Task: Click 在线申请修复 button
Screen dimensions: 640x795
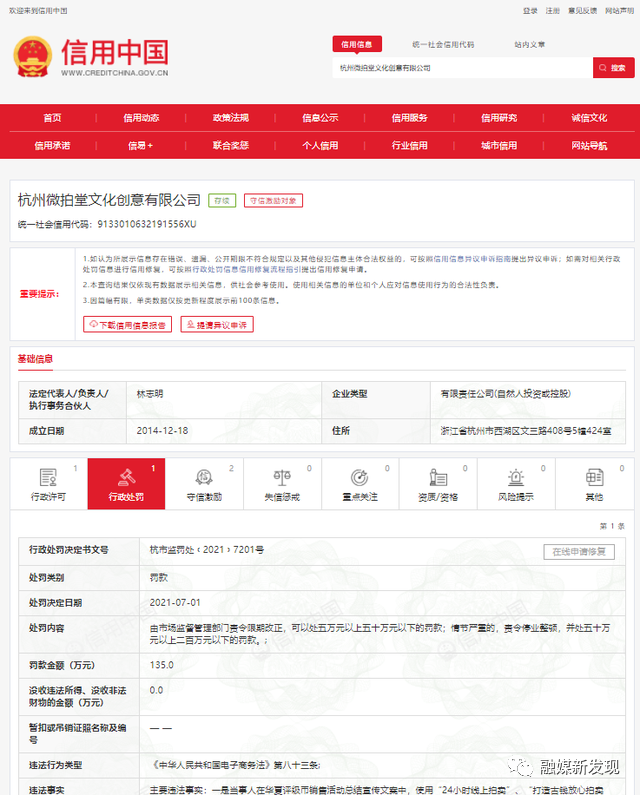Action: pos(579,552)
